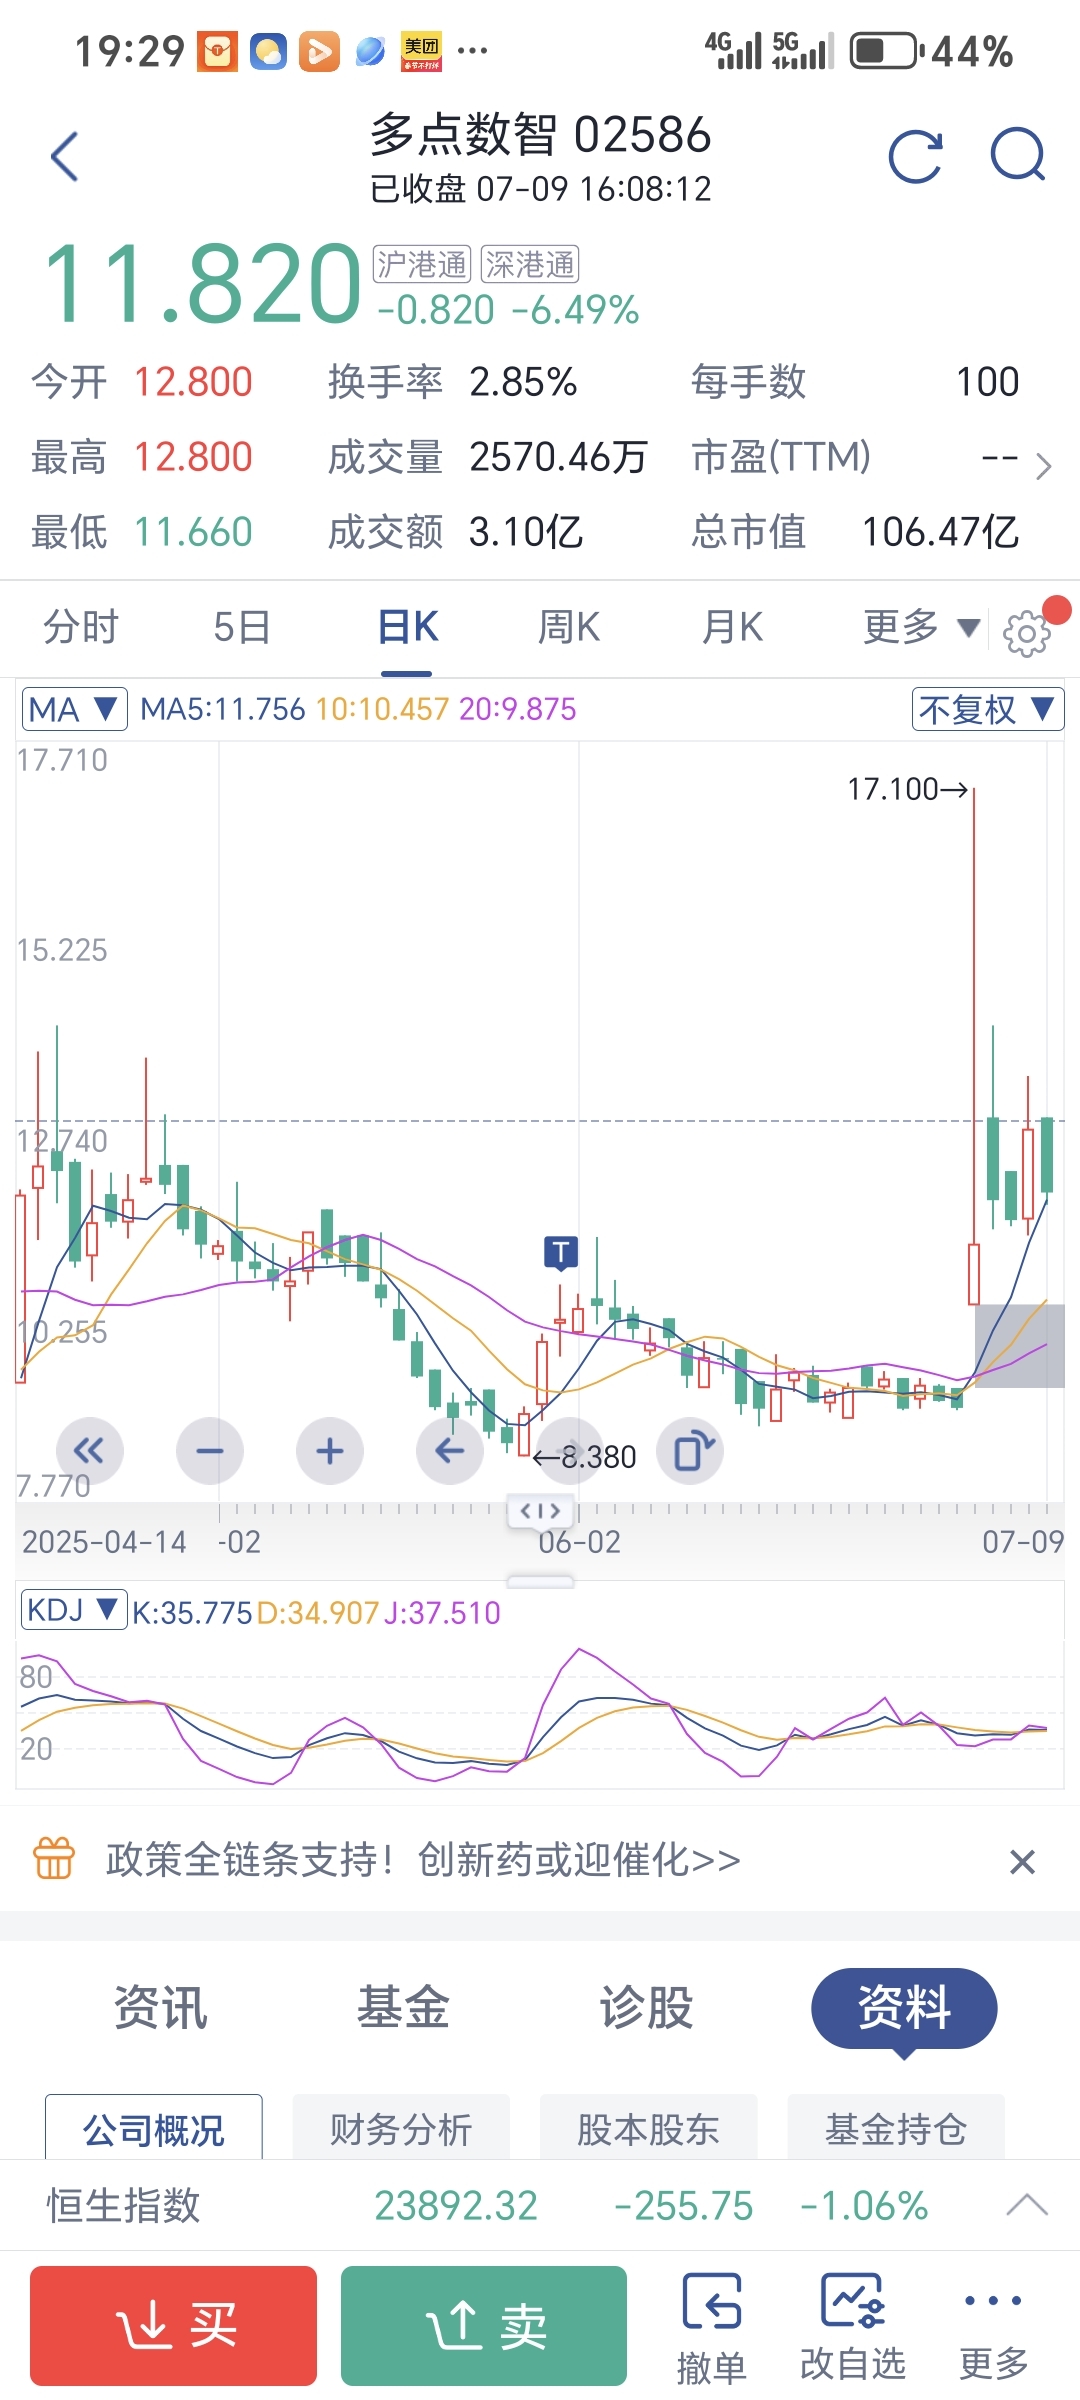1080x2400 pixels.
Task: Tap the 沪港通 tag
Action: [422, 265]
